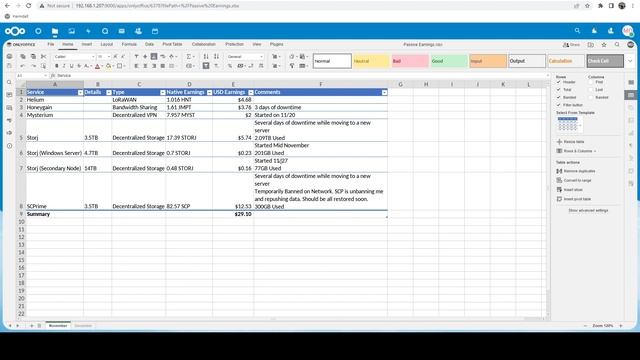Open Nextcloud Calendar icon
Viewport: 640px width, 360px height.
[155, 31]
